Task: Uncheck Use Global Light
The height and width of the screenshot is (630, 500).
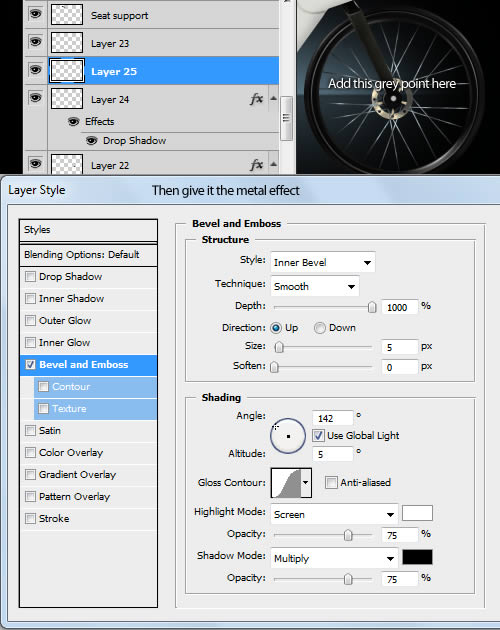Action: point(318,436)
